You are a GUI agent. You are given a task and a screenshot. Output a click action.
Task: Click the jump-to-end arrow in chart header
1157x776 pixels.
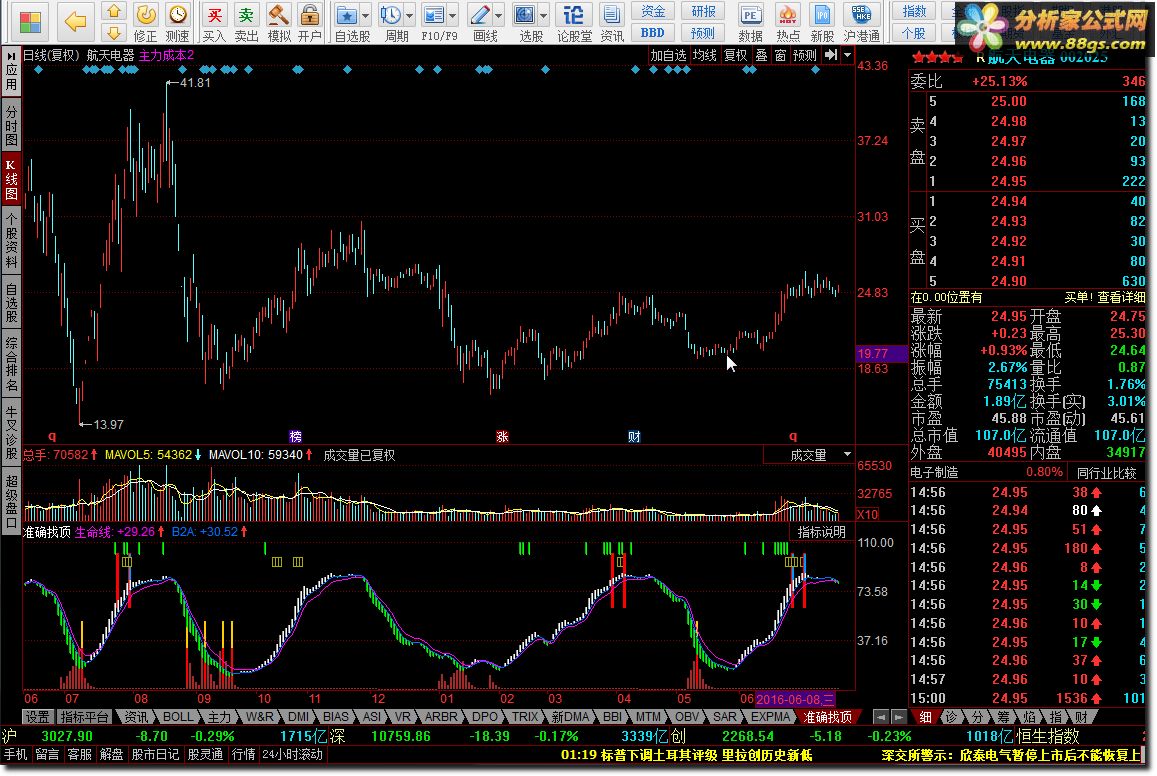point(831,55)
